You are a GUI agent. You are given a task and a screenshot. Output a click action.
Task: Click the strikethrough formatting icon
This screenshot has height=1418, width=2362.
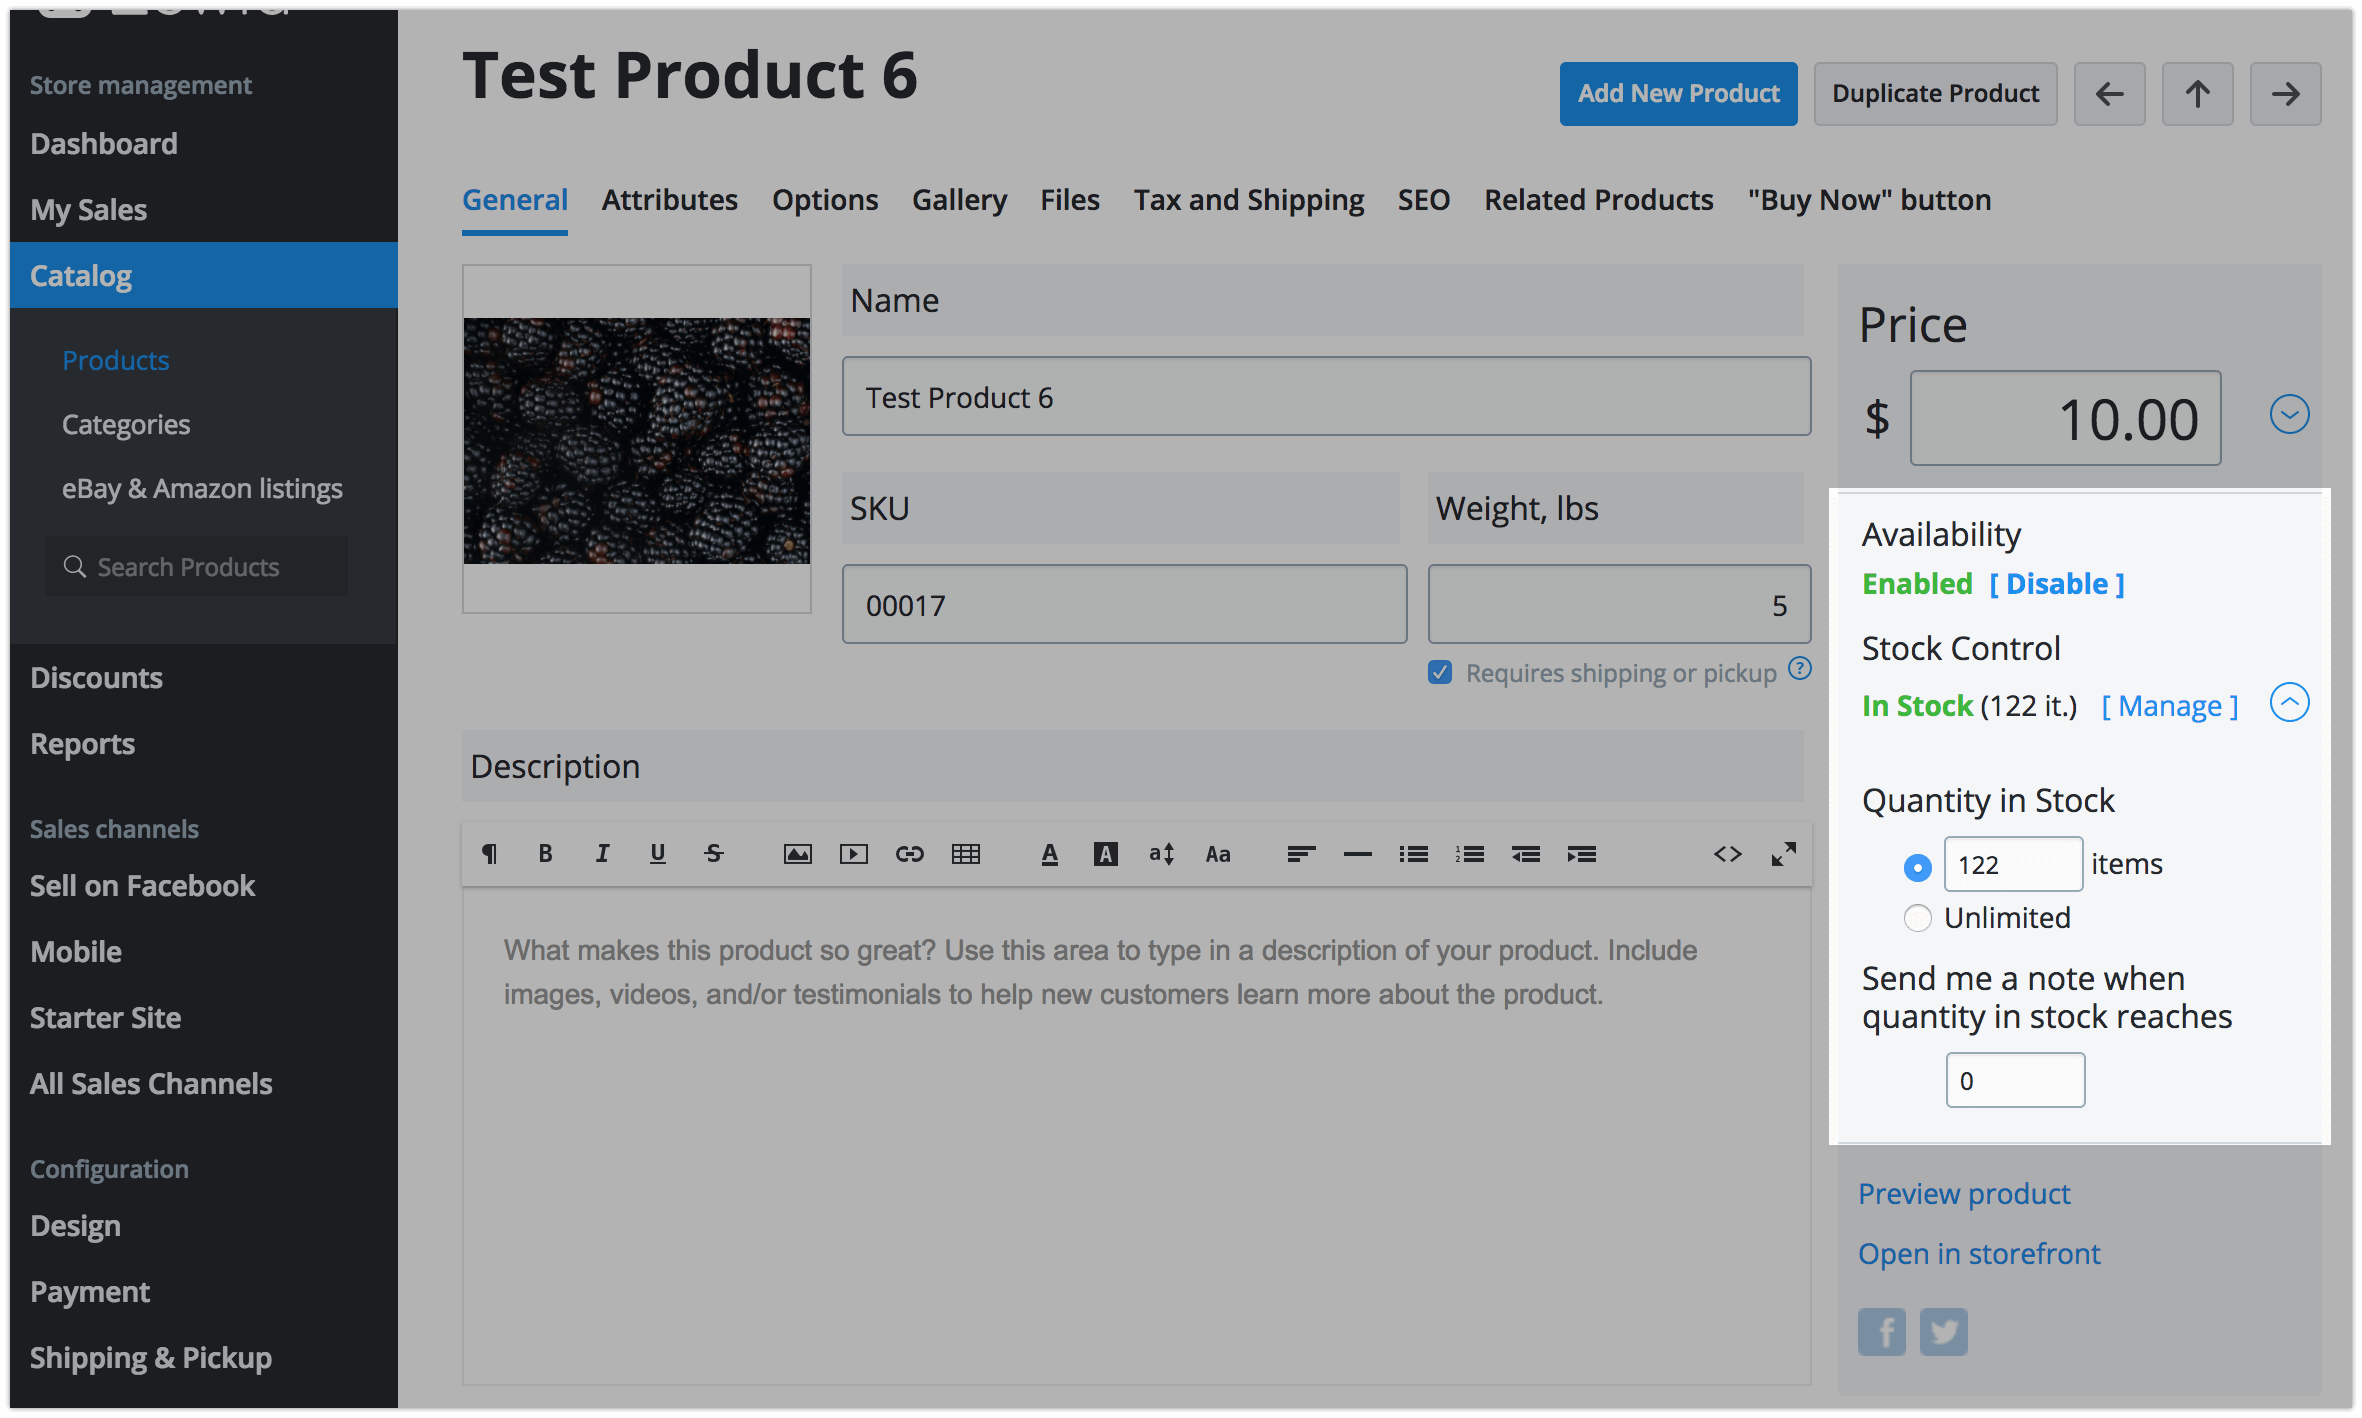[713, 853]
